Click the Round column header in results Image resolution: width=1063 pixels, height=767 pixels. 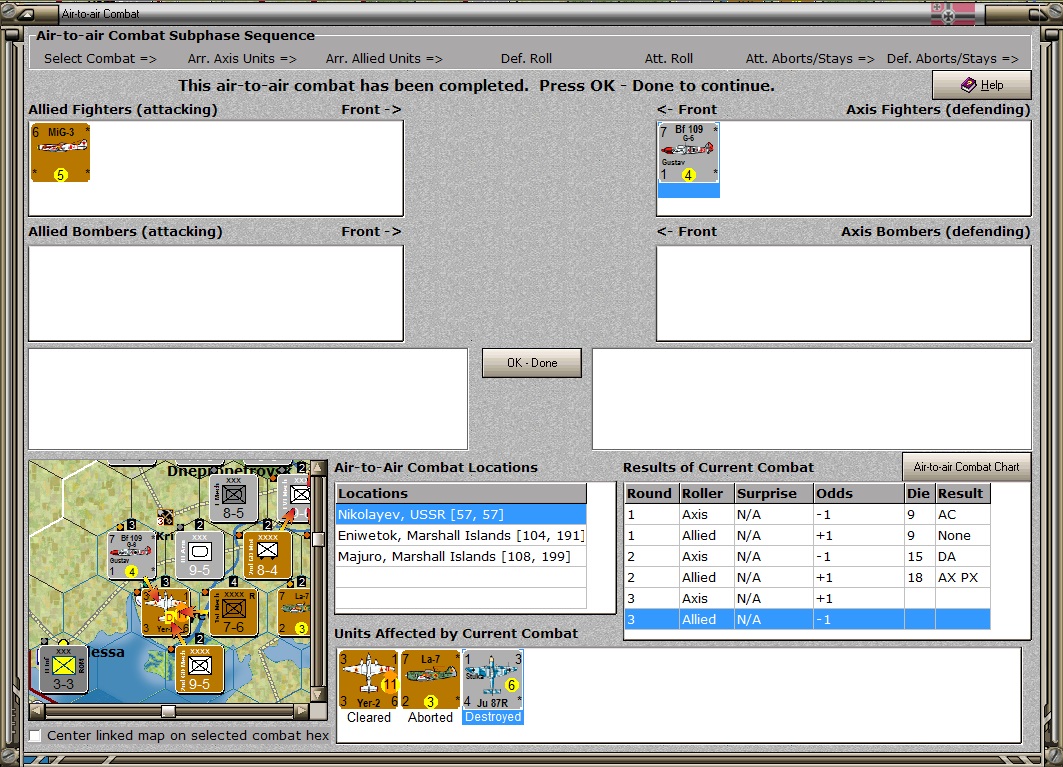click(651, 493)
